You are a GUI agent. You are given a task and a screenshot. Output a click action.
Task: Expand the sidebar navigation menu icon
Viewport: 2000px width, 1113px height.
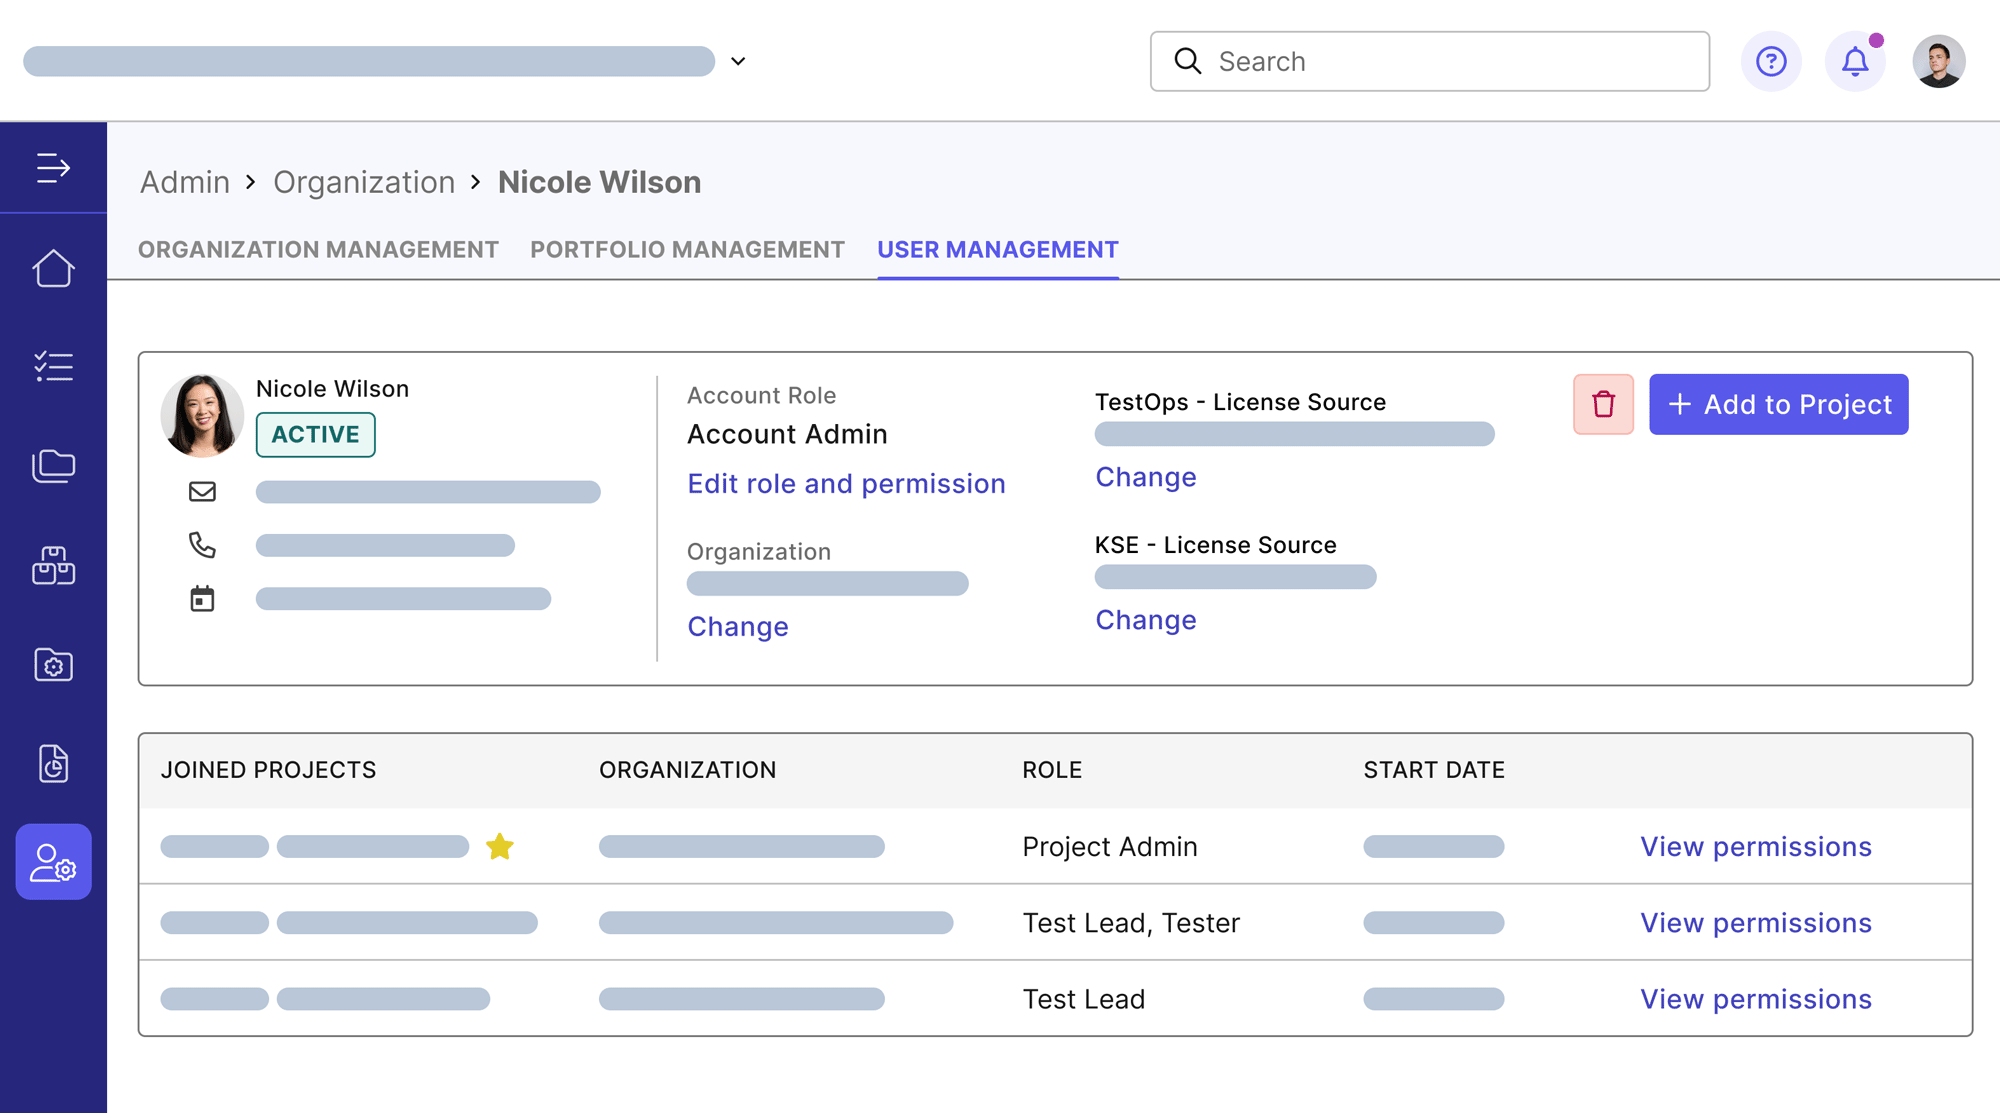tap(53, 168)
